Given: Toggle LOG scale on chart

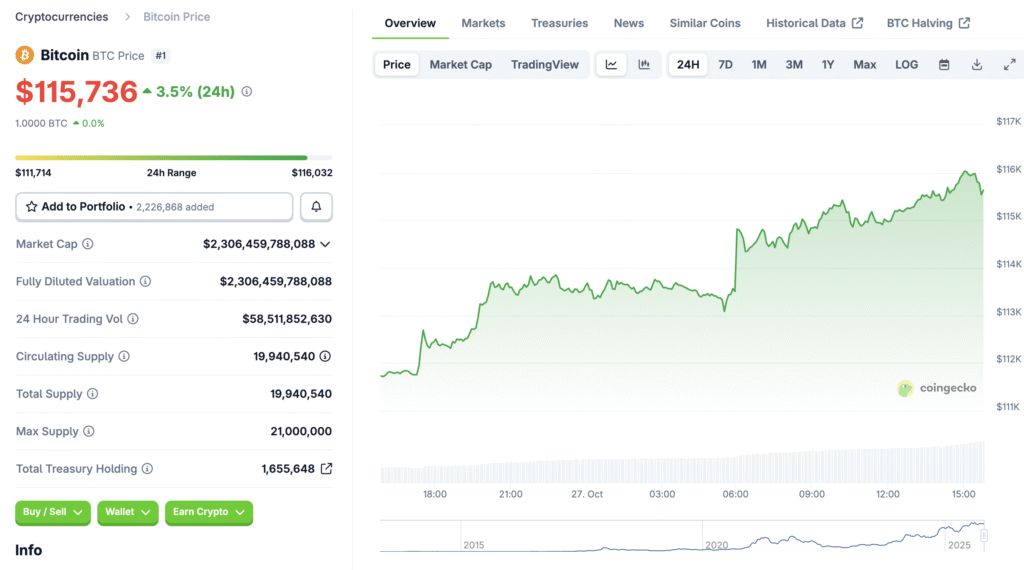Looking at the screenshot, I should [906, 65].
